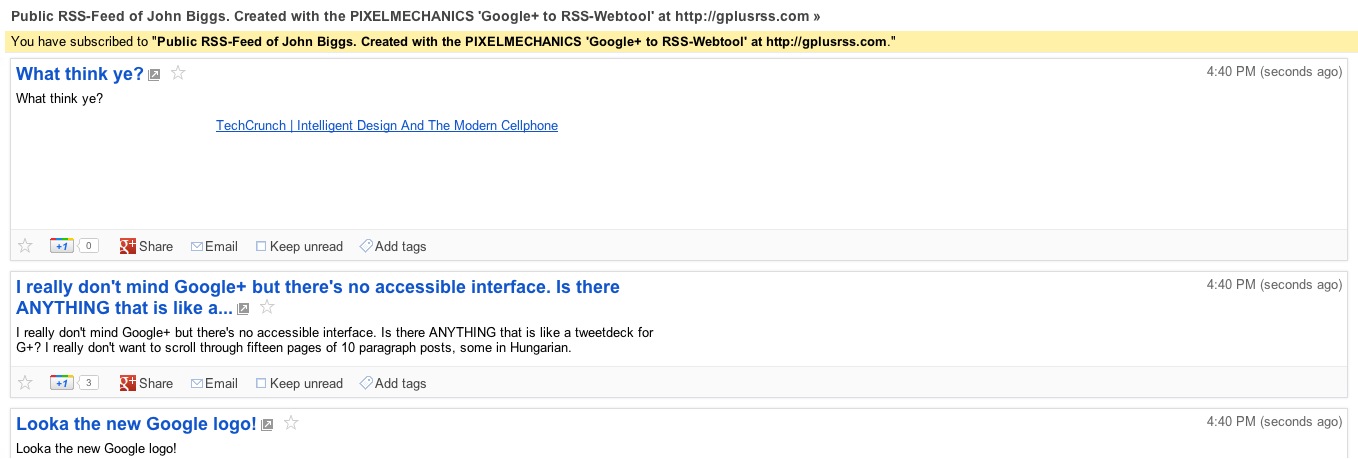Open "What think ye?" original page icon

coord(155,75)
